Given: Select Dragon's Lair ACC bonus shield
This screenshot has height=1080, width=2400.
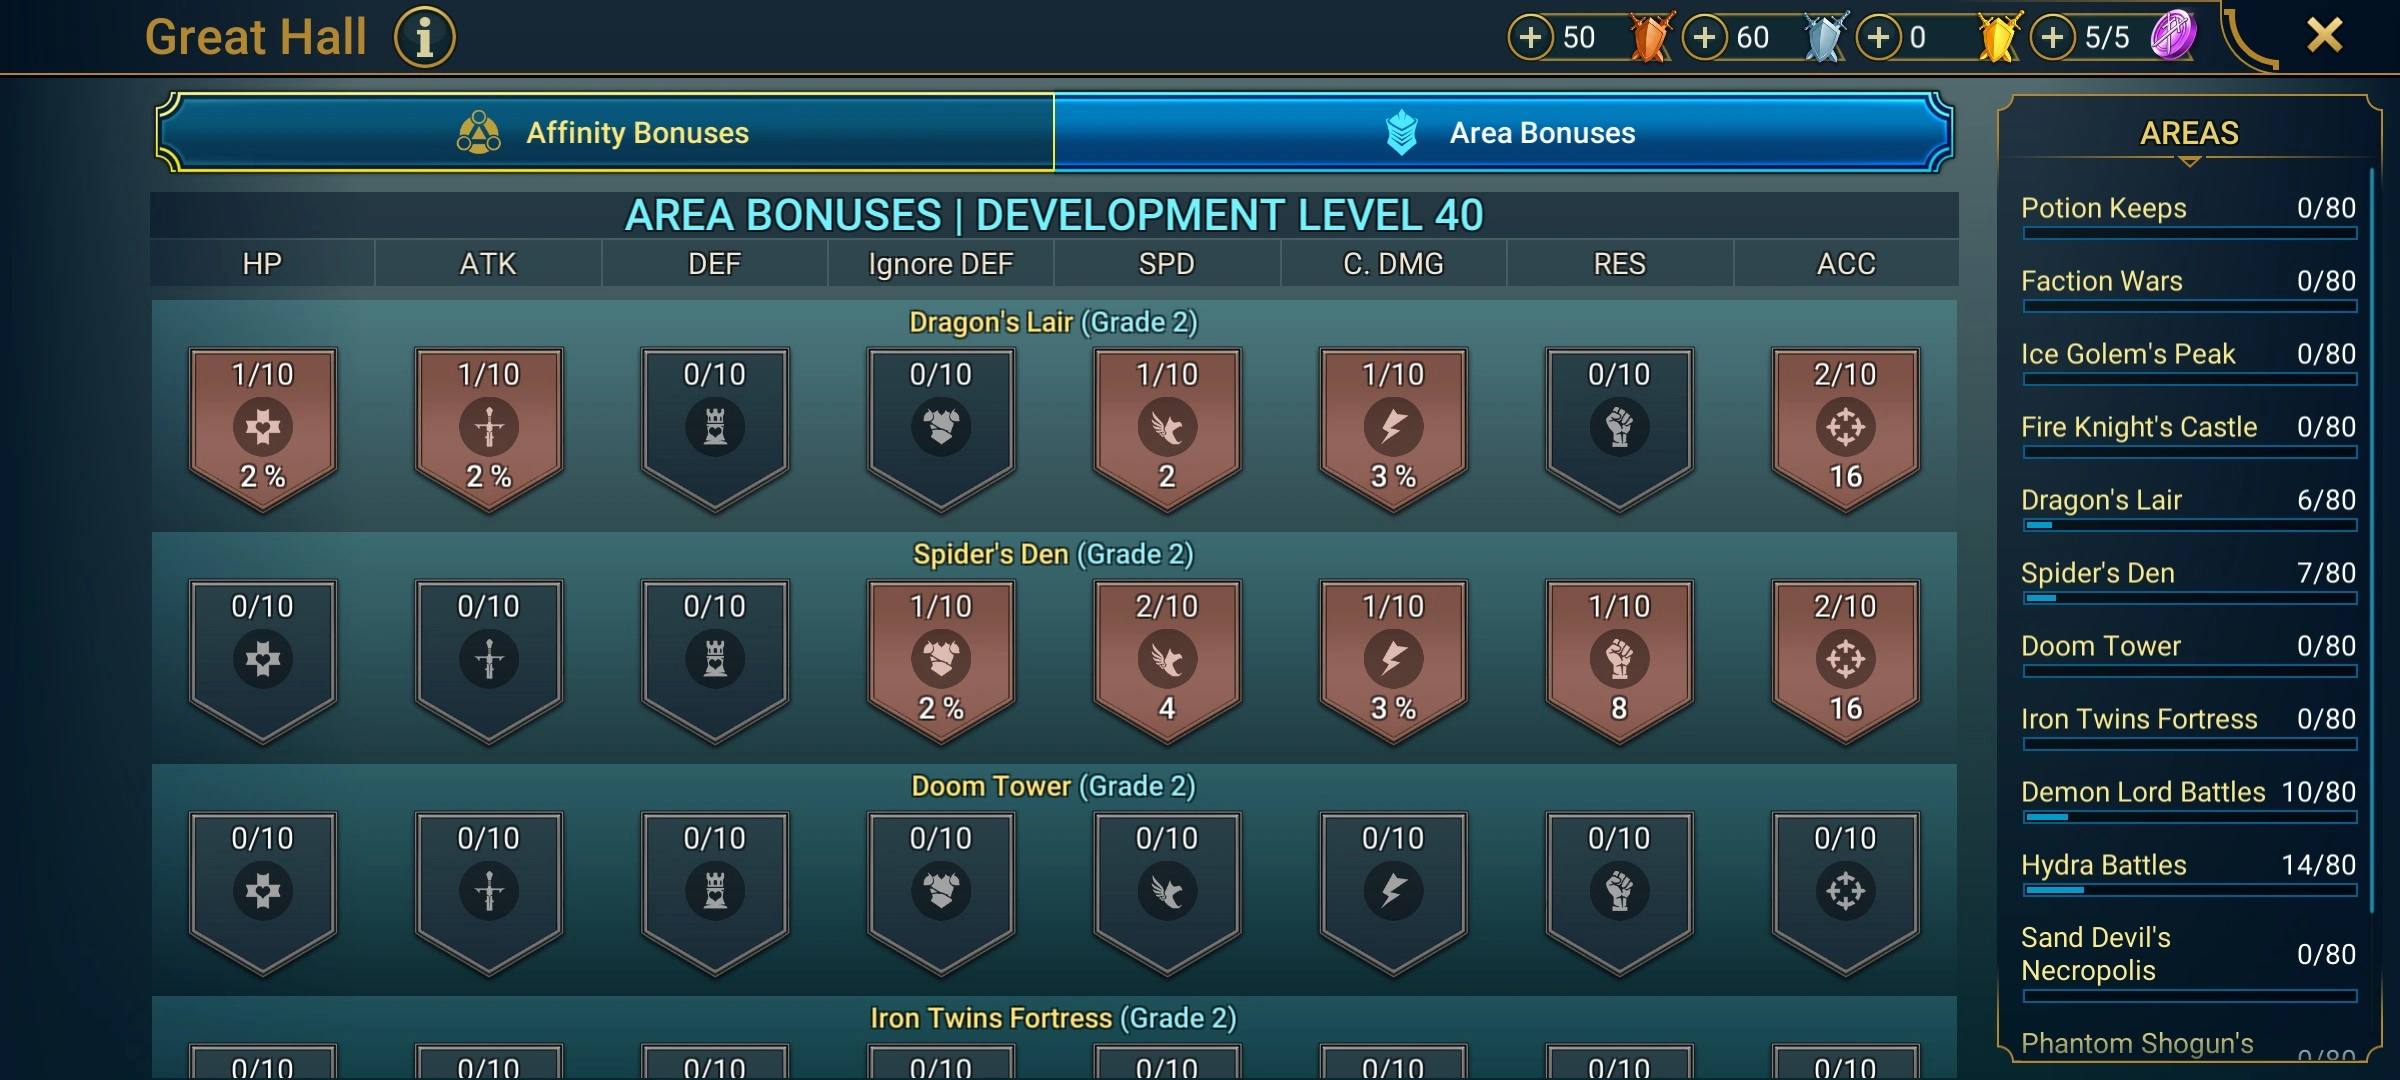Looking at the screenshot, I should [x=1845, y=428].
